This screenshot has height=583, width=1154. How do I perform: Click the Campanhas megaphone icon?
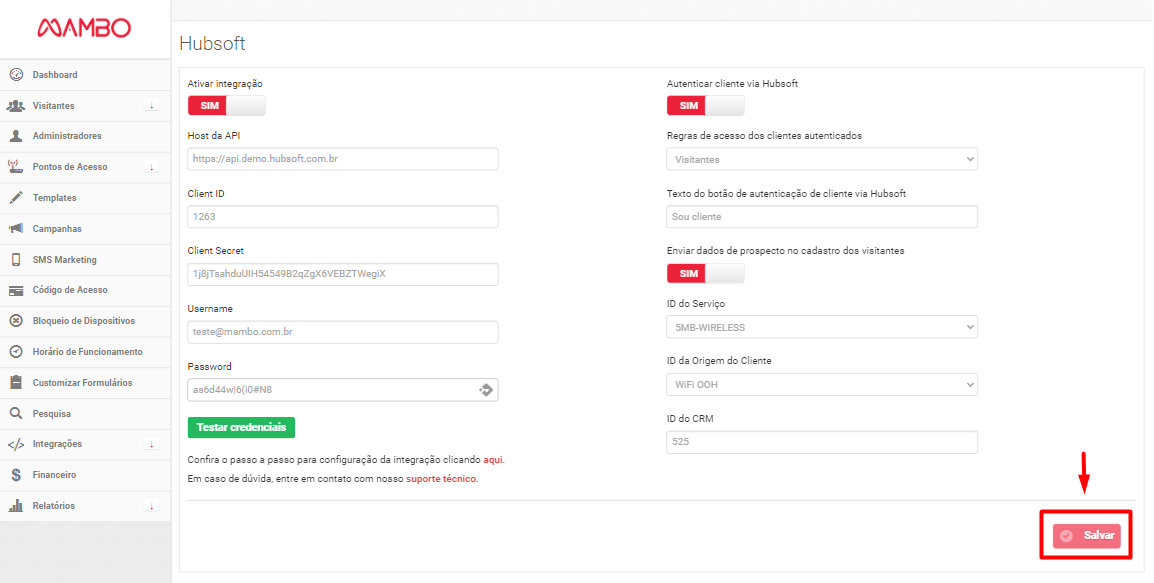click(x=15, y=229)
